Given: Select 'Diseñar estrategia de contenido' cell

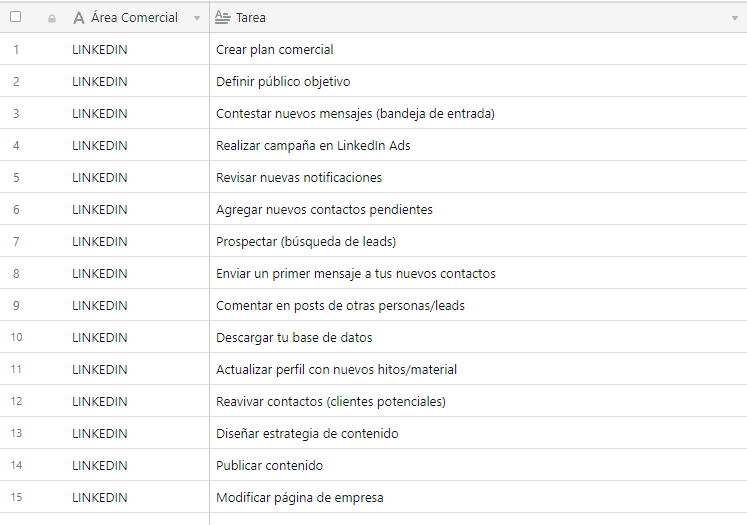Looking at the screenshot, I should point(478,433).
